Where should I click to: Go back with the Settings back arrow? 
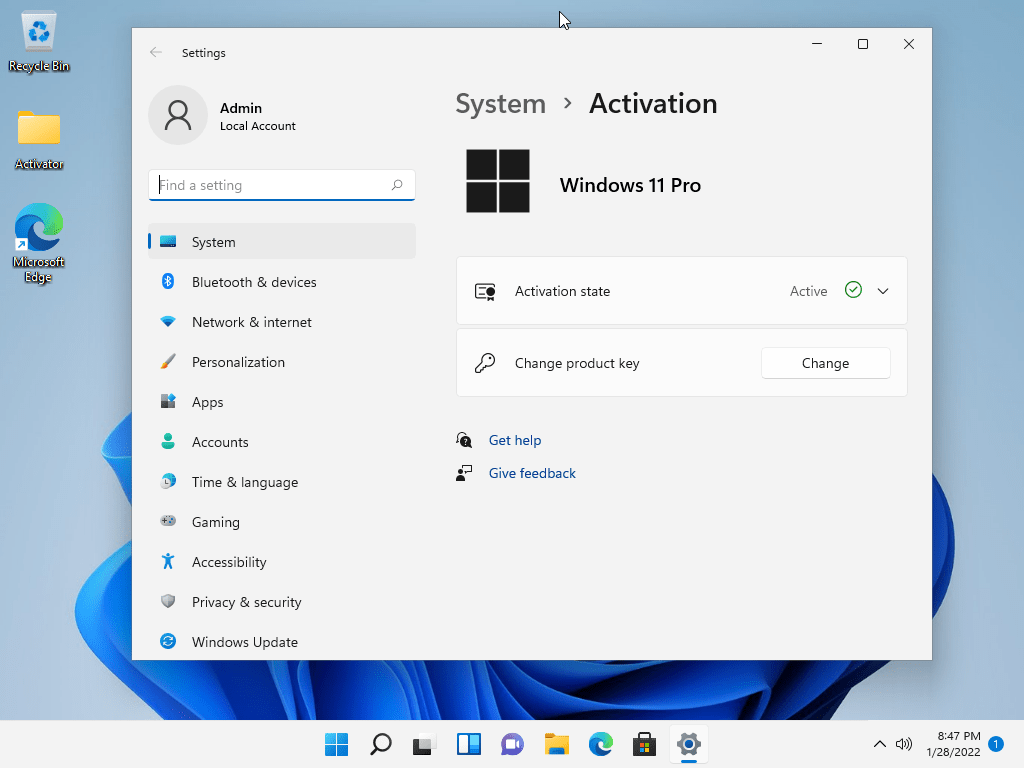click(155, 52)
